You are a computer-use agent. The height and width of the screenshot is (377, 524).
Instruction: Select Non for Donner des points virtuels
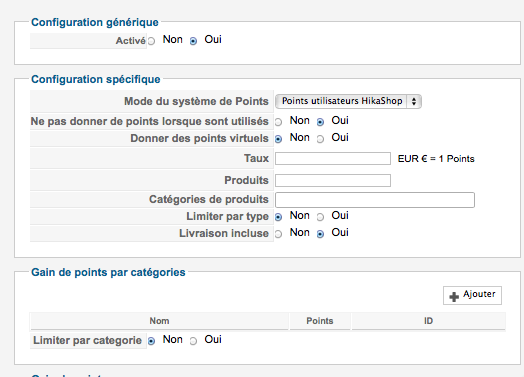[278, 139]
